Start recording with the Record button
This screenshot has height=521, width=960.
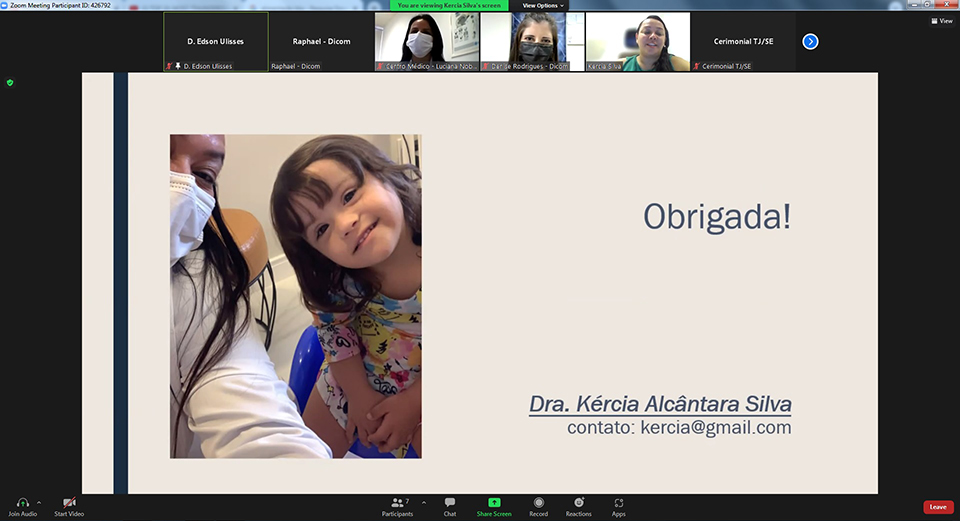[539, 503]
